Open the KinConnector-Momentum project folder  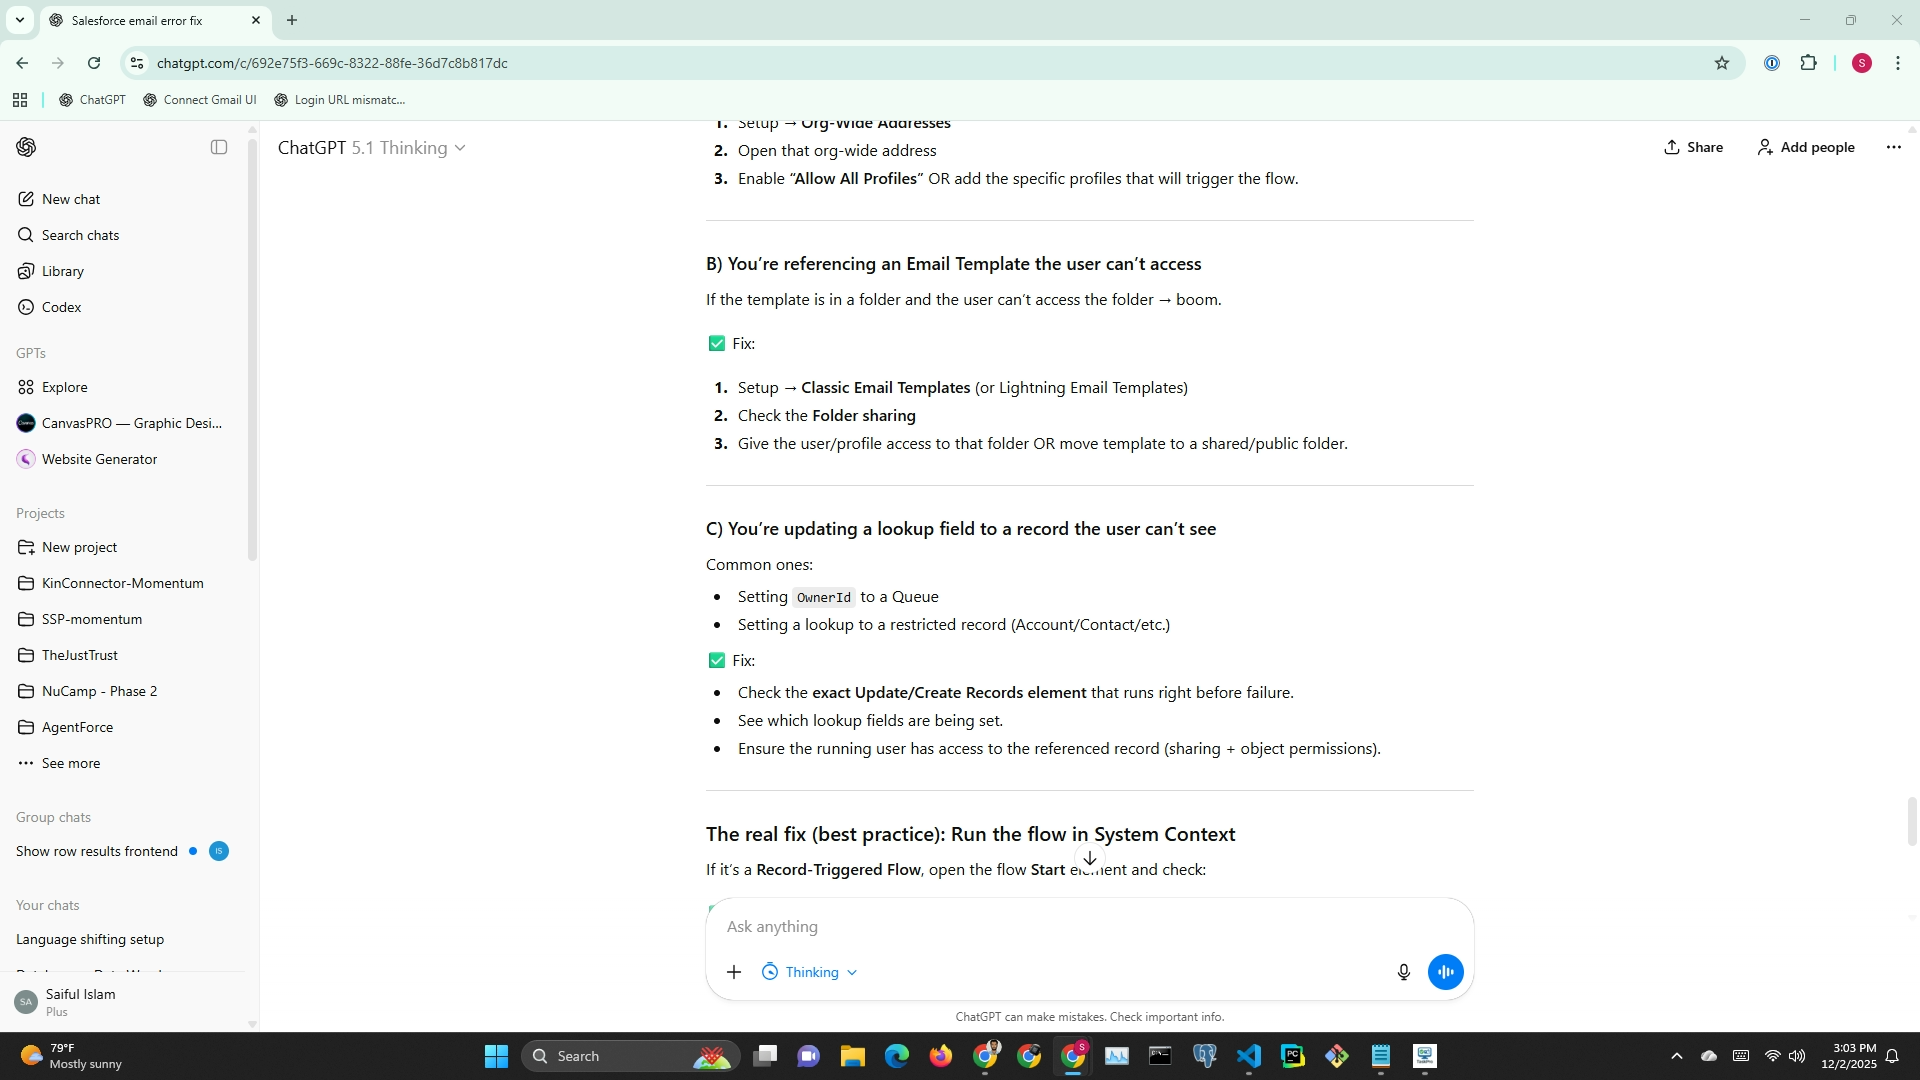coord(122,583)
